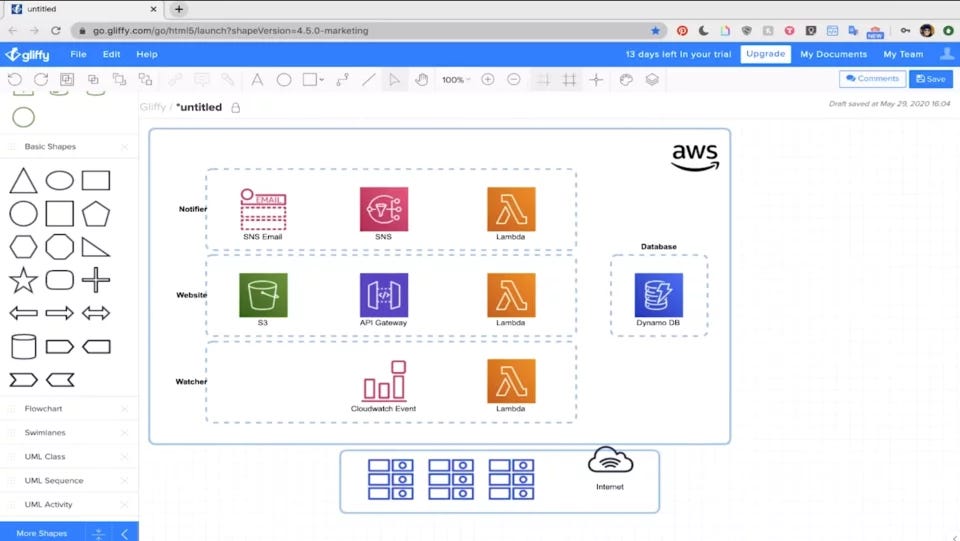Open the Layers panel icon
960x541 pixels.
pyautogui.click(x=652, y=80)
